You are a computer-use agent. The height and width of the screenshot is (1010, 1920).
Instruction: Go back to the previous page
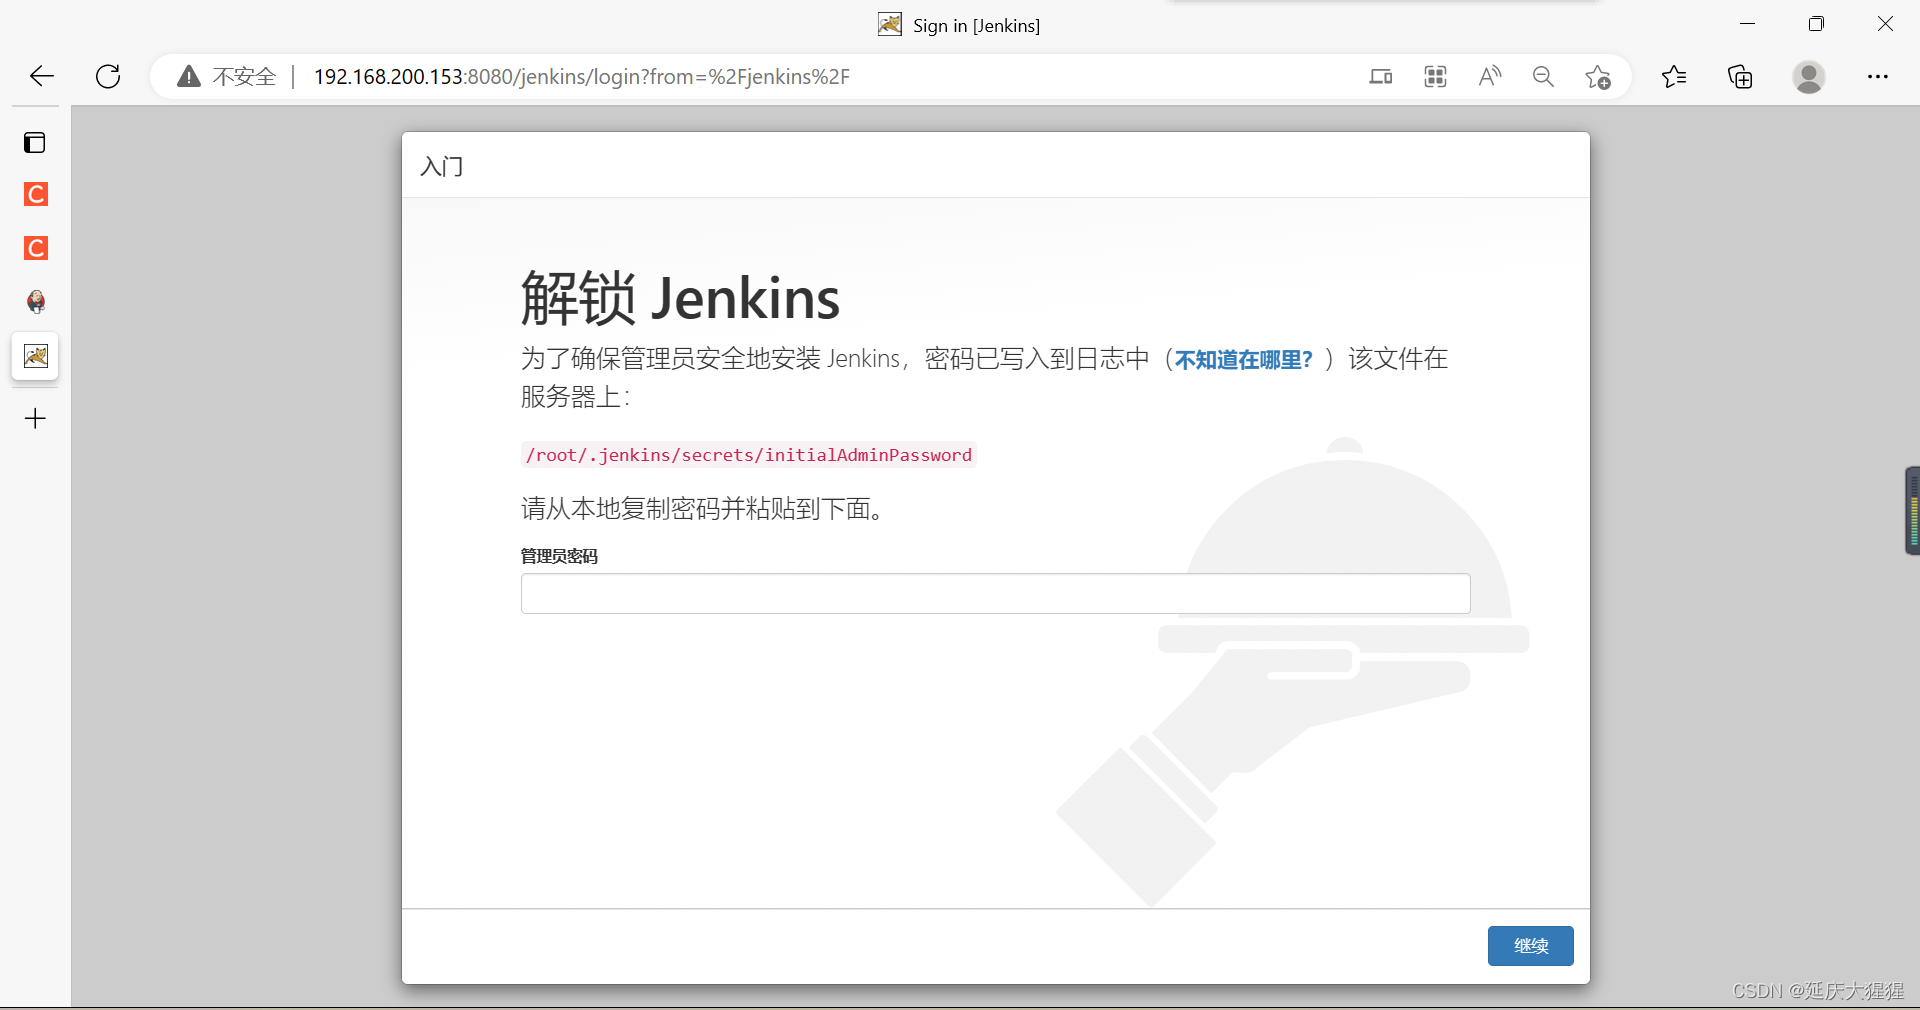pos(42,76)
